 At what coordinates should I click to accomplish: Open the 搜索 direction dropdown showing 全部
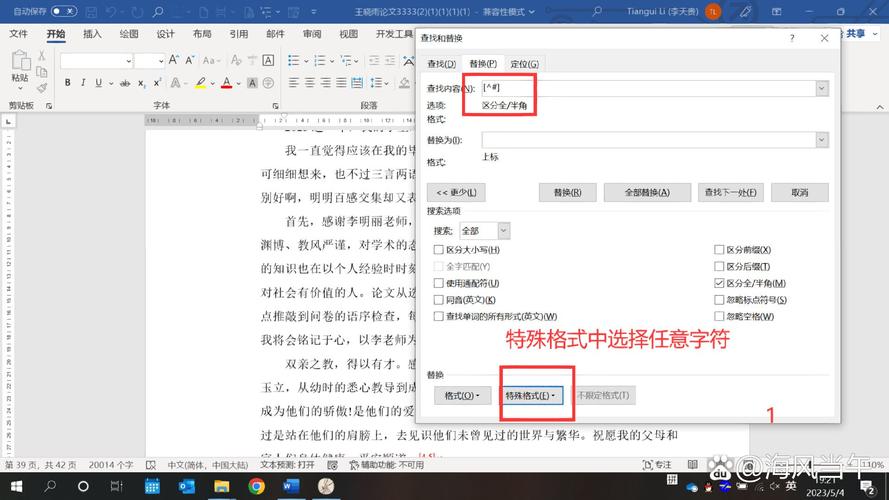(x=503, y=231)
